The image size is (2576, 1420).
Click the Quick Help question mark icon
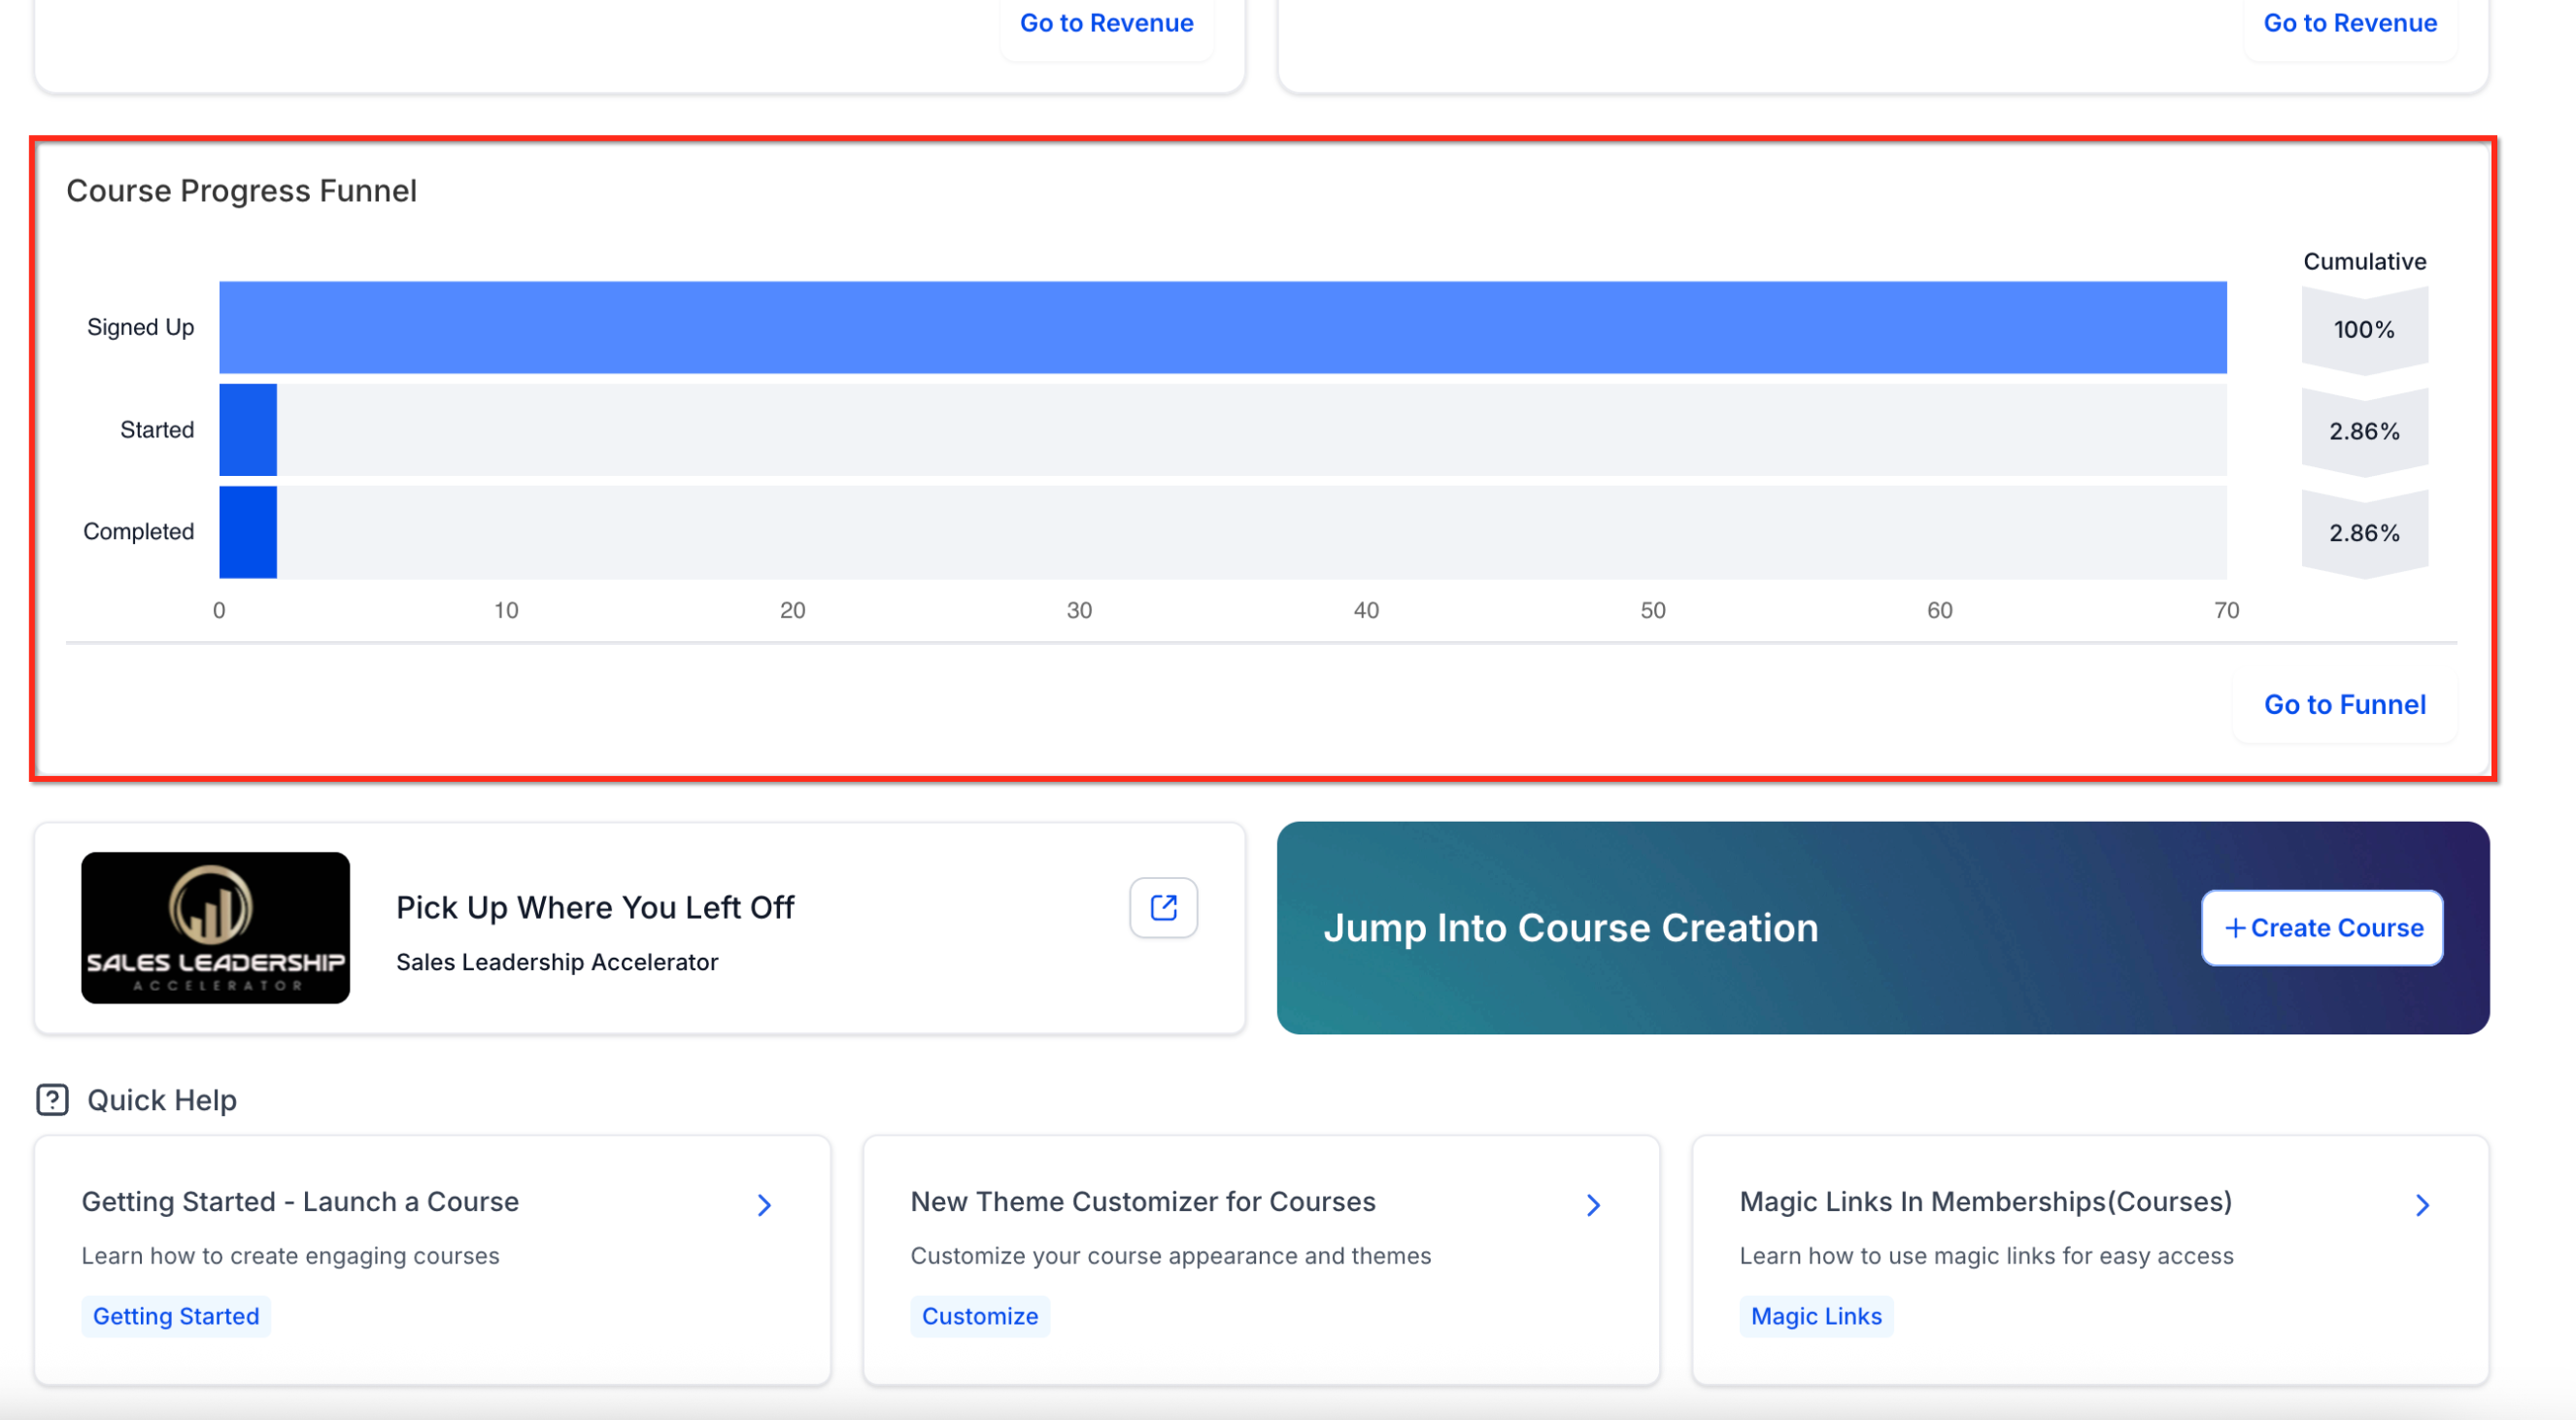52,1099
